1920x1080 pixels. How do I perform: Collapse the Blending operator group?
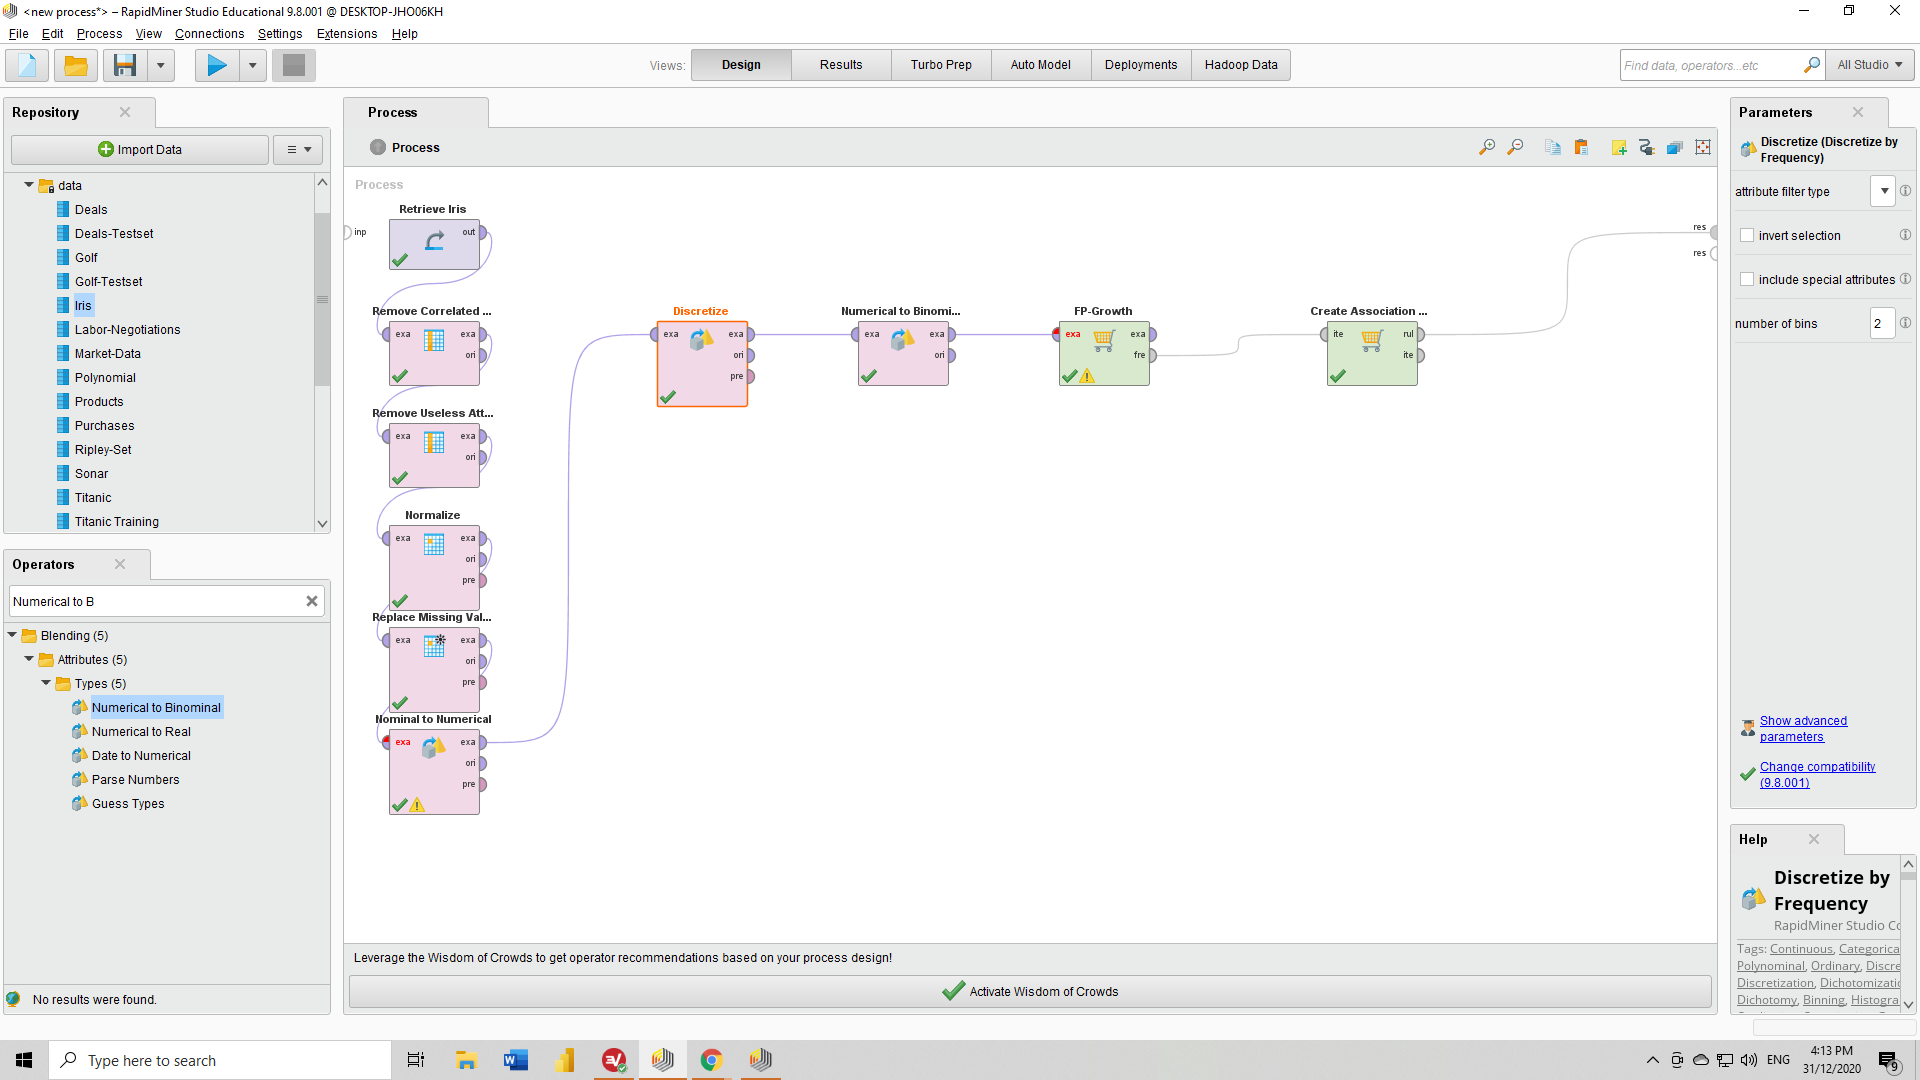pos(12,635)
